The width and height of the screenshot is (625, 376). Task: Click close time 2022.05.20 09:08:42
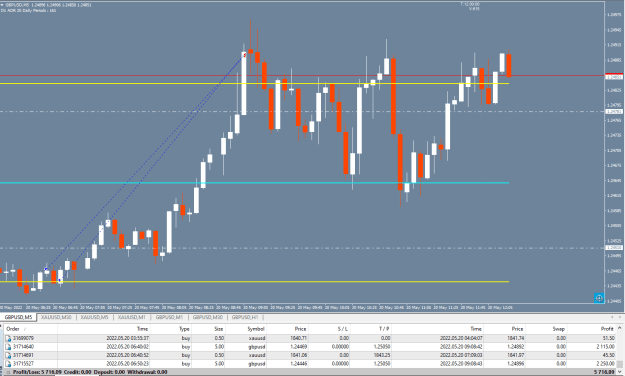(x=461, y=347)
